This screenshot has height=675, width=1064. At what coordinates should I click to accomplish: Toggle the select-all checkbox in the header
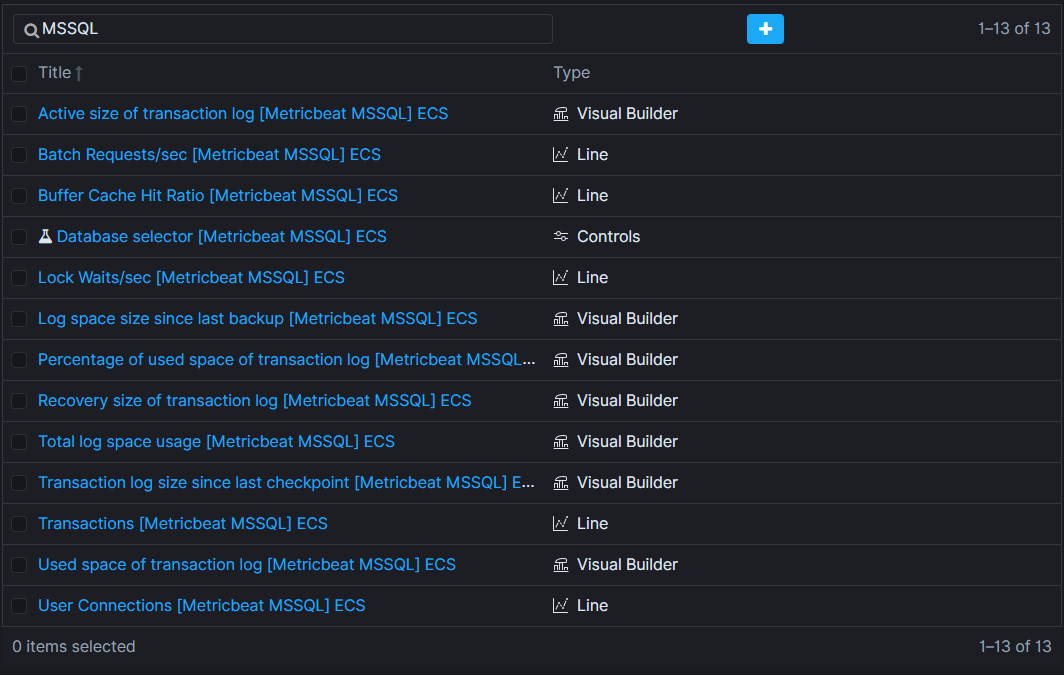tap(19, 73)
